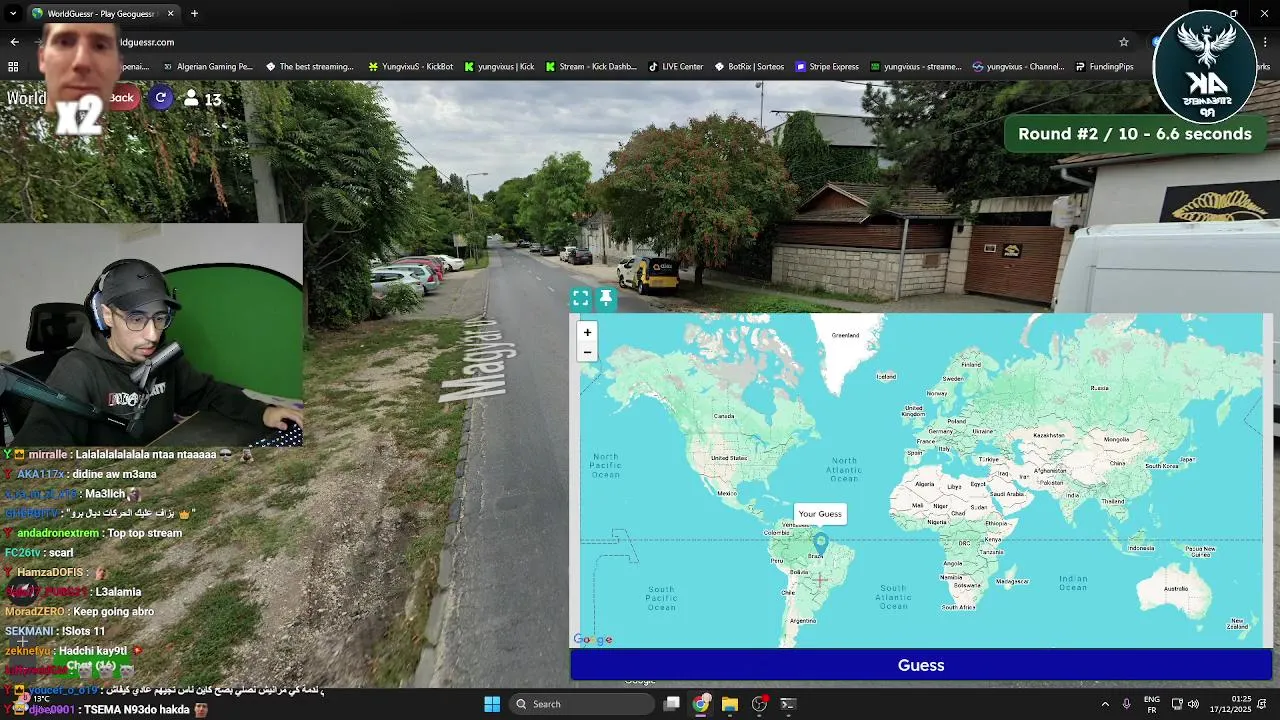Open File Explorer from the taskbar
1280x720 pixels.
click(x=730, y=704)
